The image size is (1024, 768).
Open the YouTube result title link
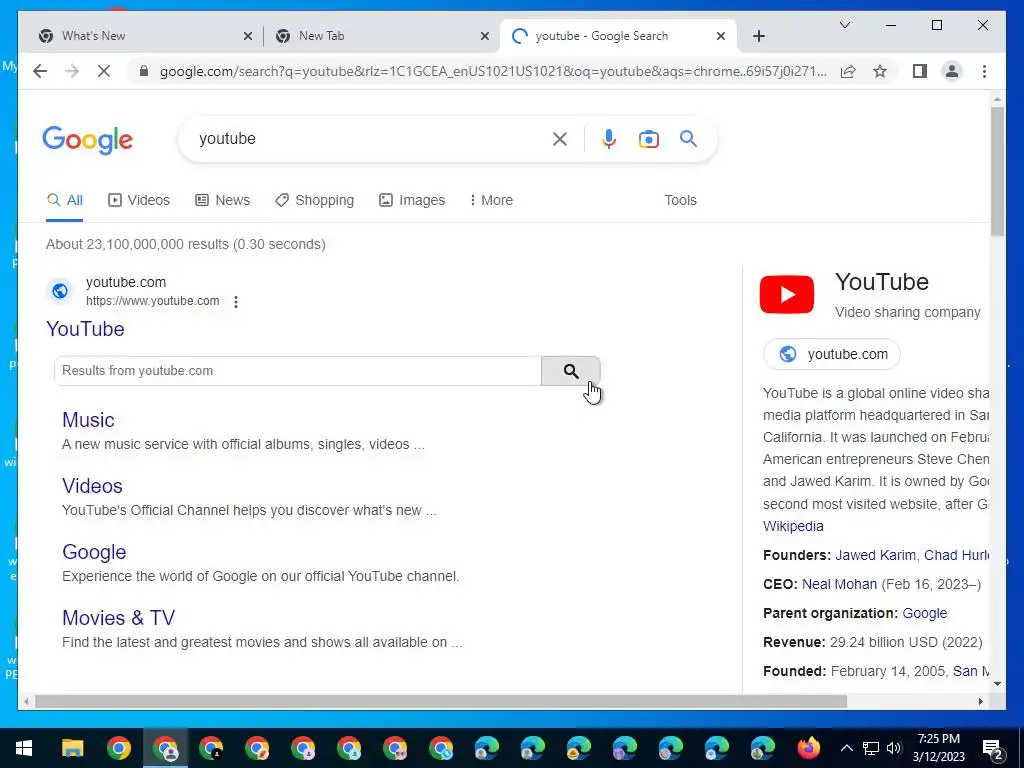pyautogui.click(x=85, y=328)
